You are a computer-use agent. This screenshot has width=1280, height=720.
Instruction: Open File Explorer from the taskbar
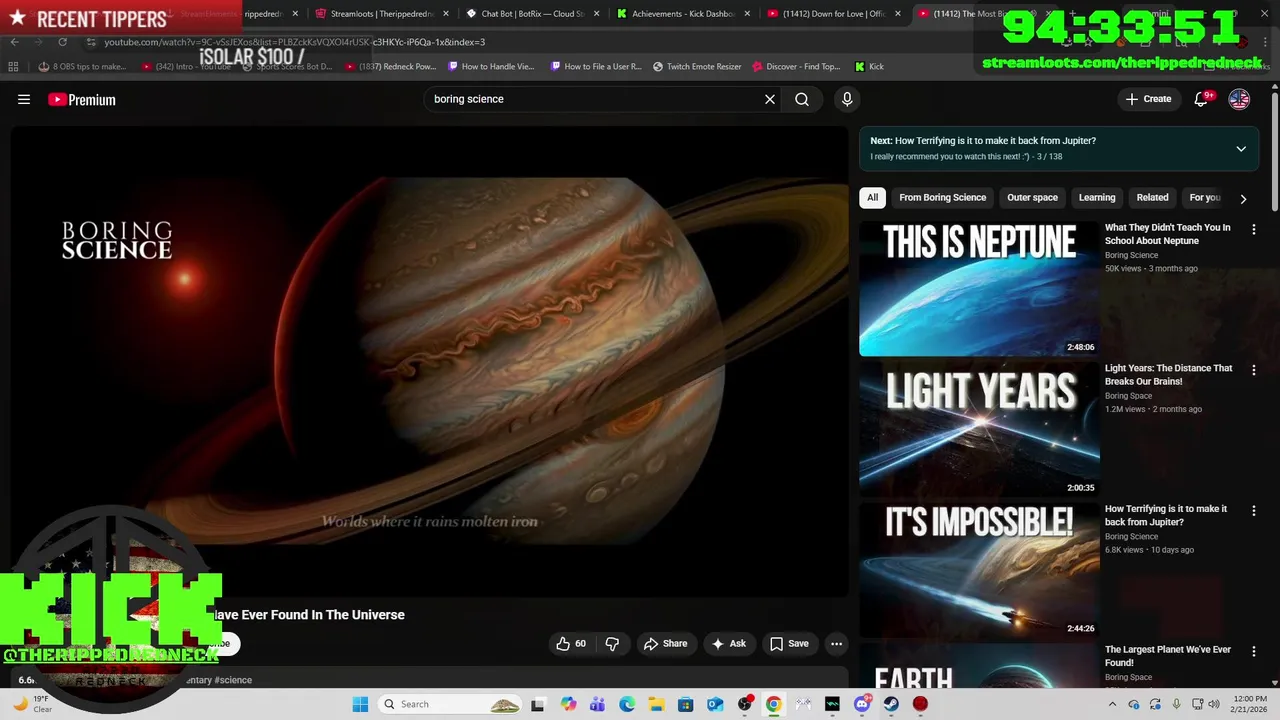(656, 704)
